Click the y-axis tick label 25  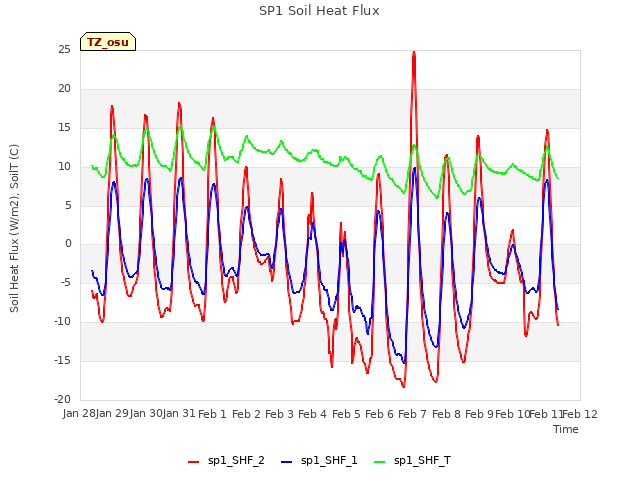(64, 49)
